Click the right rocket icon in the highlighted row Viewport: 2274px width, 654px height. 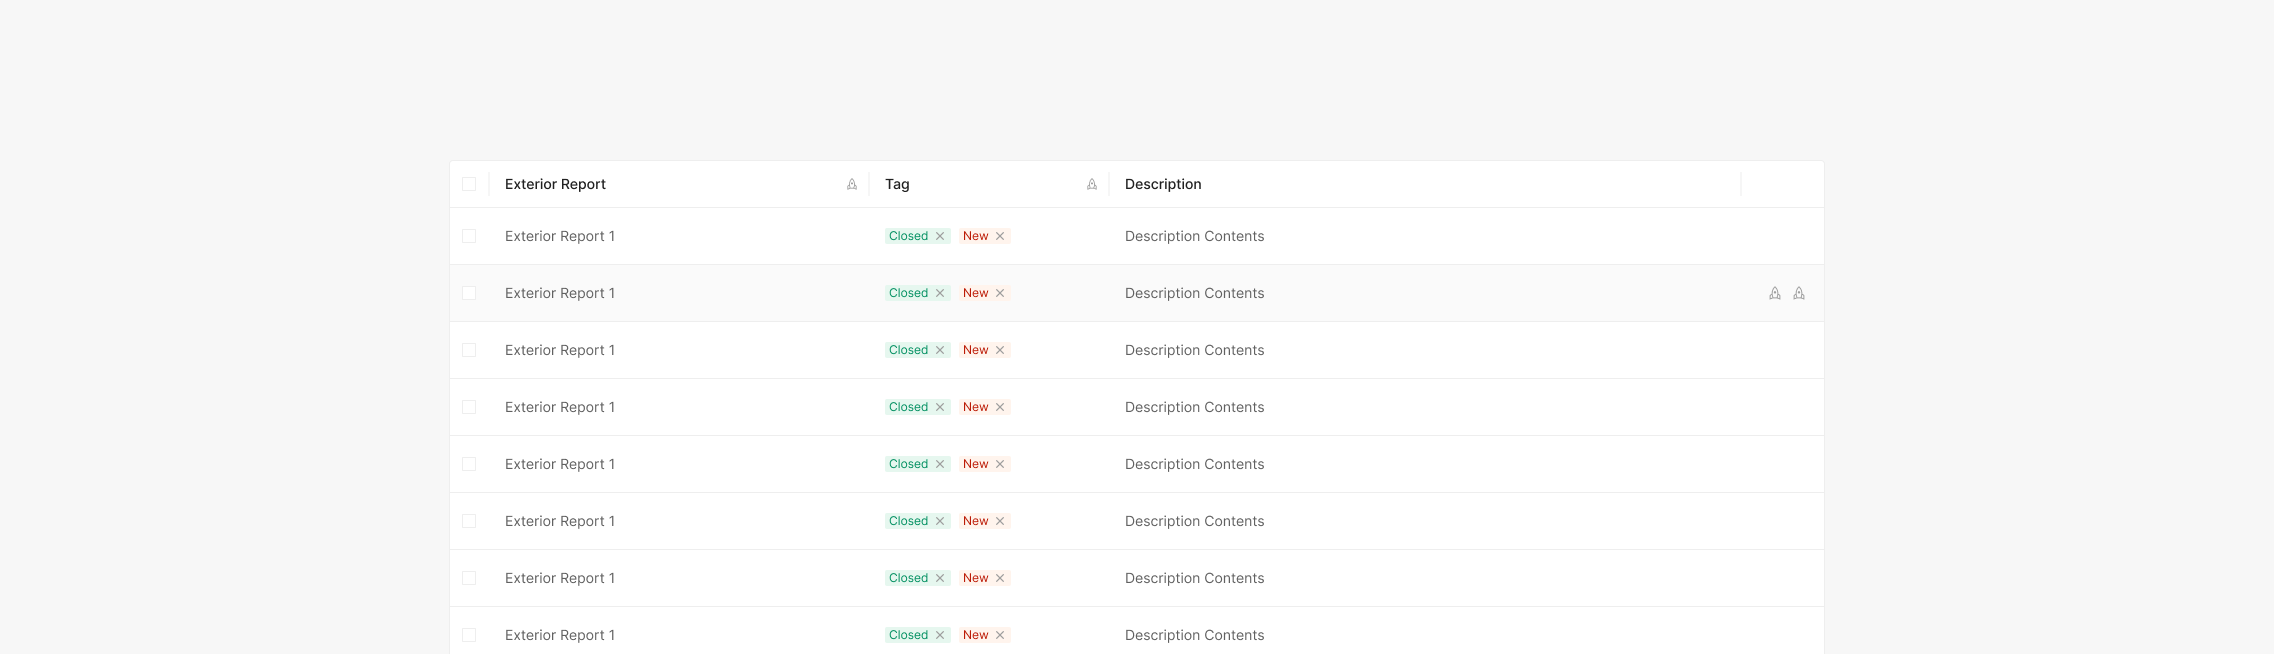click(x=1799, y=293)
